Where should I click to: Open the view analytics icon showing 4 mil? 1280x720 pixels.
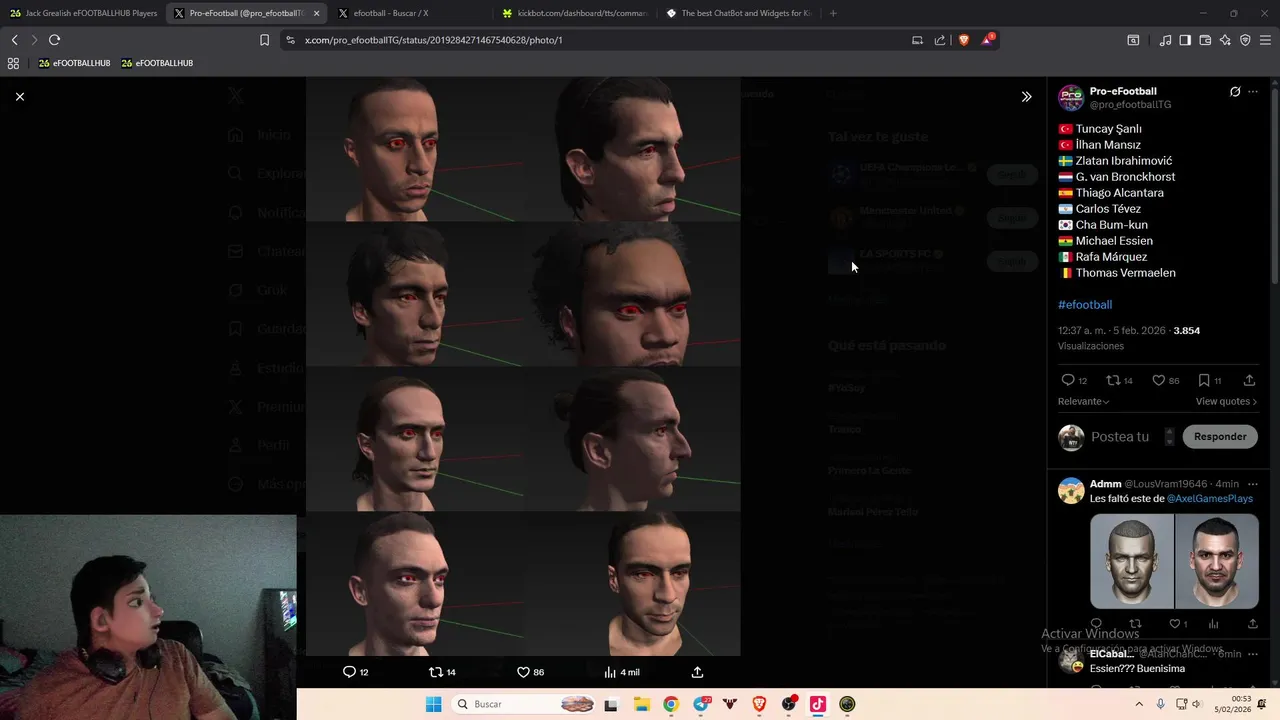(x=610, y=672)
